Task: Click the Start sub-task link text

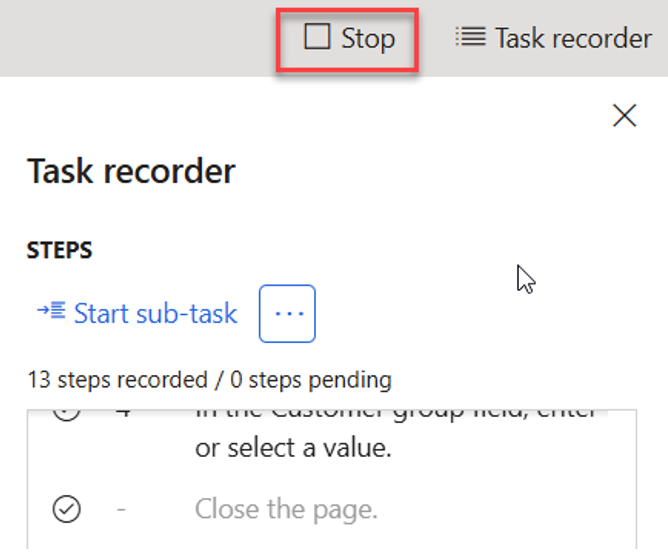Action: [x=155, y=314]
